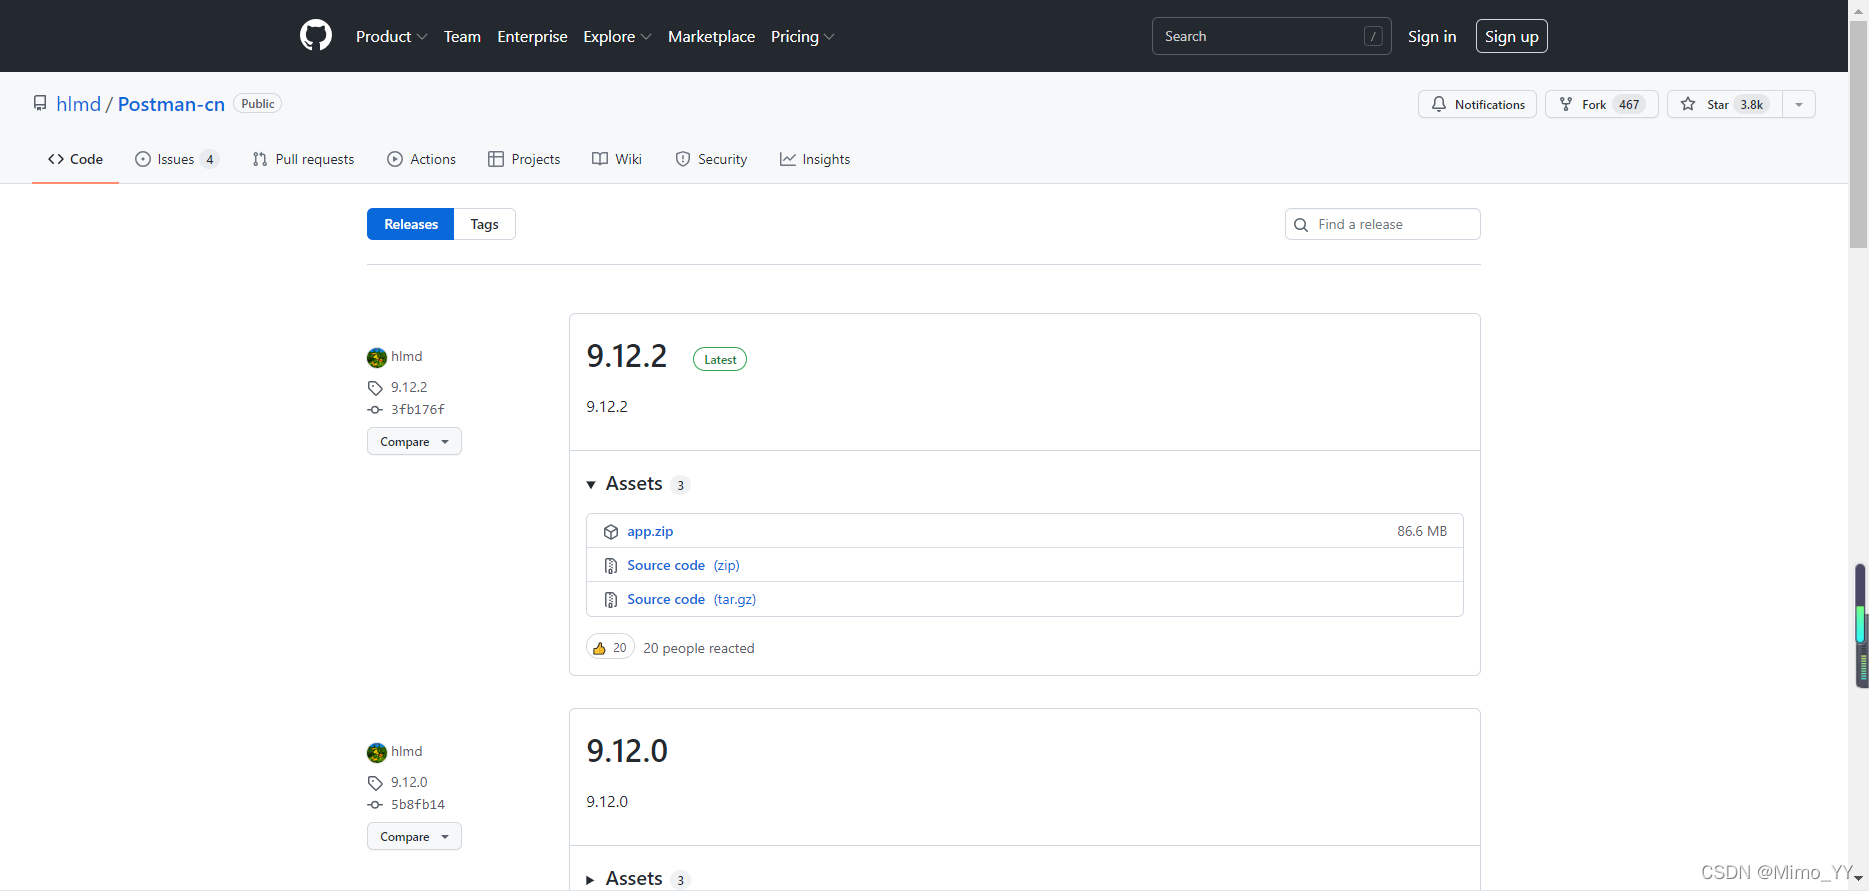This screenshot has height=891, width=1869.
Task: Click the Sign up button
Action: [x=1512, y=36]
